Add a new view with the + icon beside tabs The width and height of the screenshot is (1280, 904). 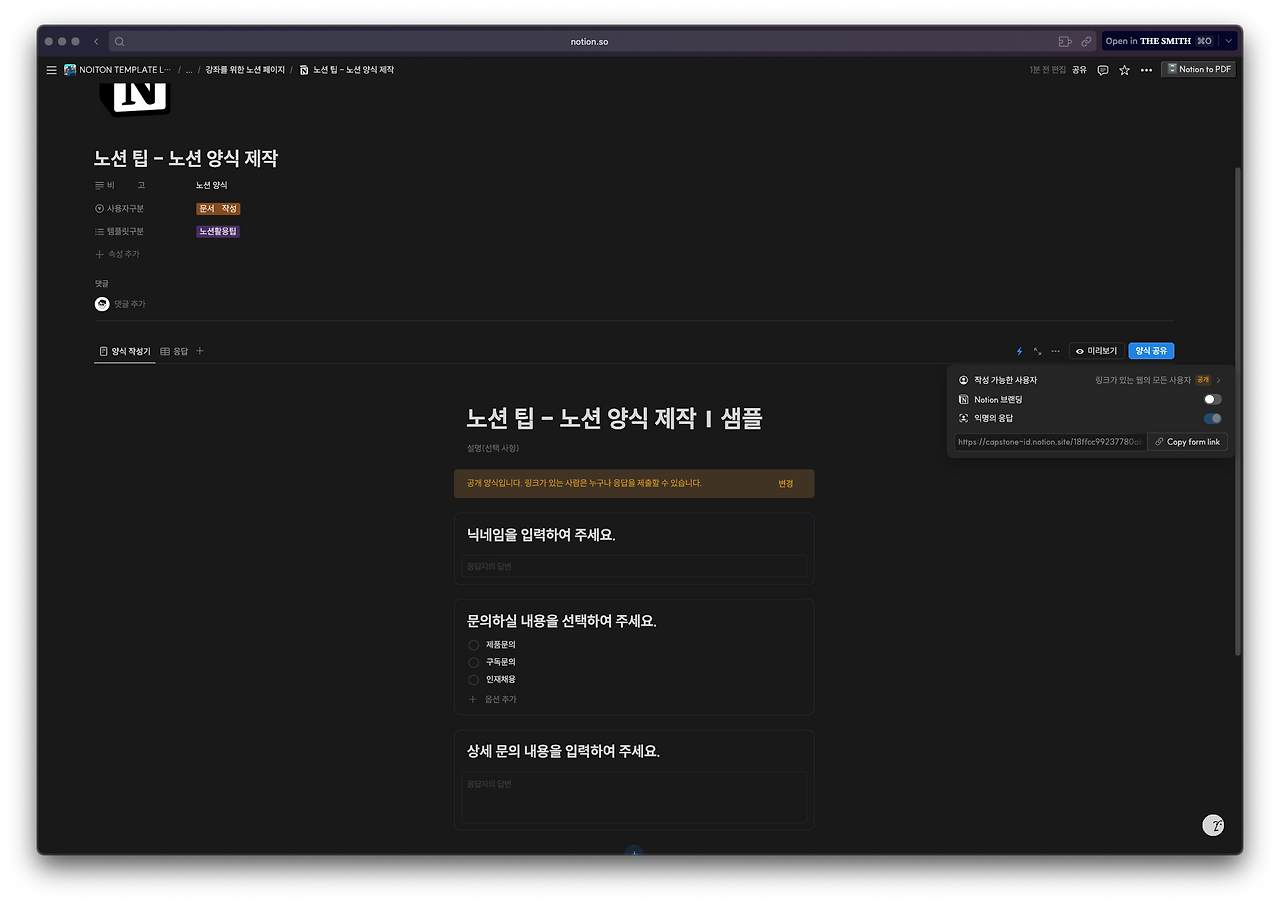[199, 351]
